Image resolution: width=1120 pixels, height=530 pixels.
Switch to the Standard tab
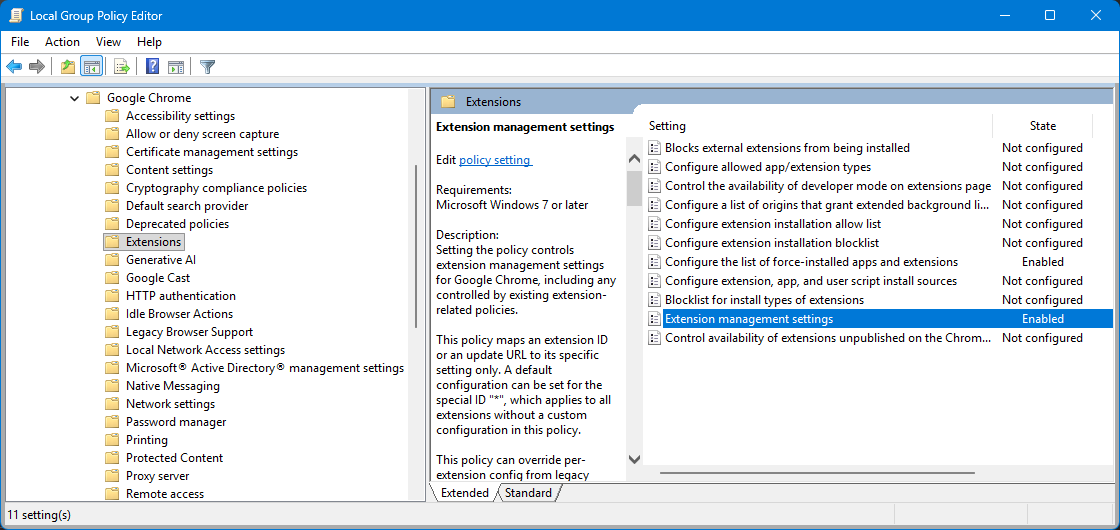pyautogui.click(x=528, y=493)
